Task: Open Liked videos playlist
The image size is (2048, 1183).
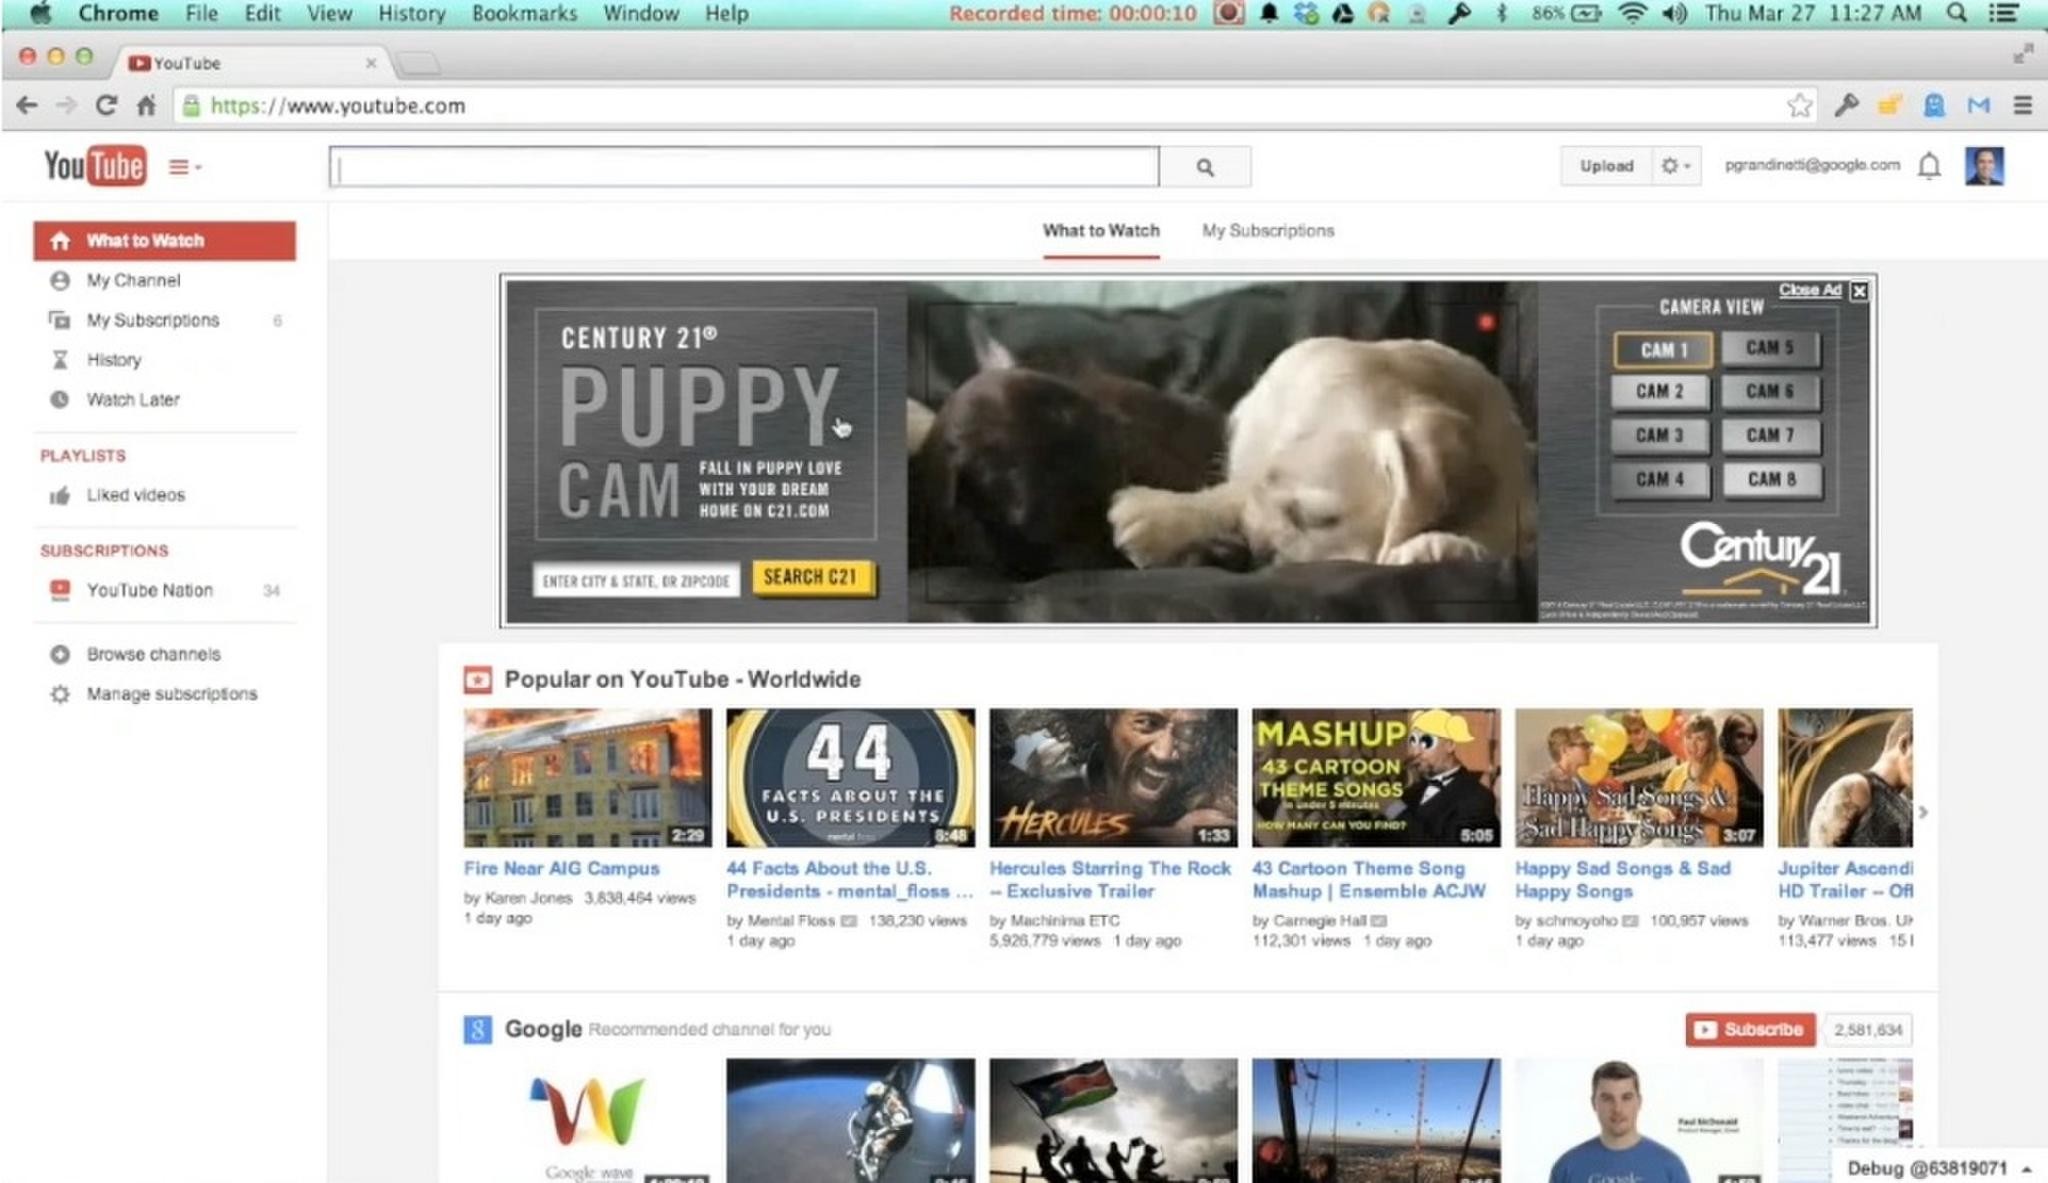Action: tap(135, 495)
